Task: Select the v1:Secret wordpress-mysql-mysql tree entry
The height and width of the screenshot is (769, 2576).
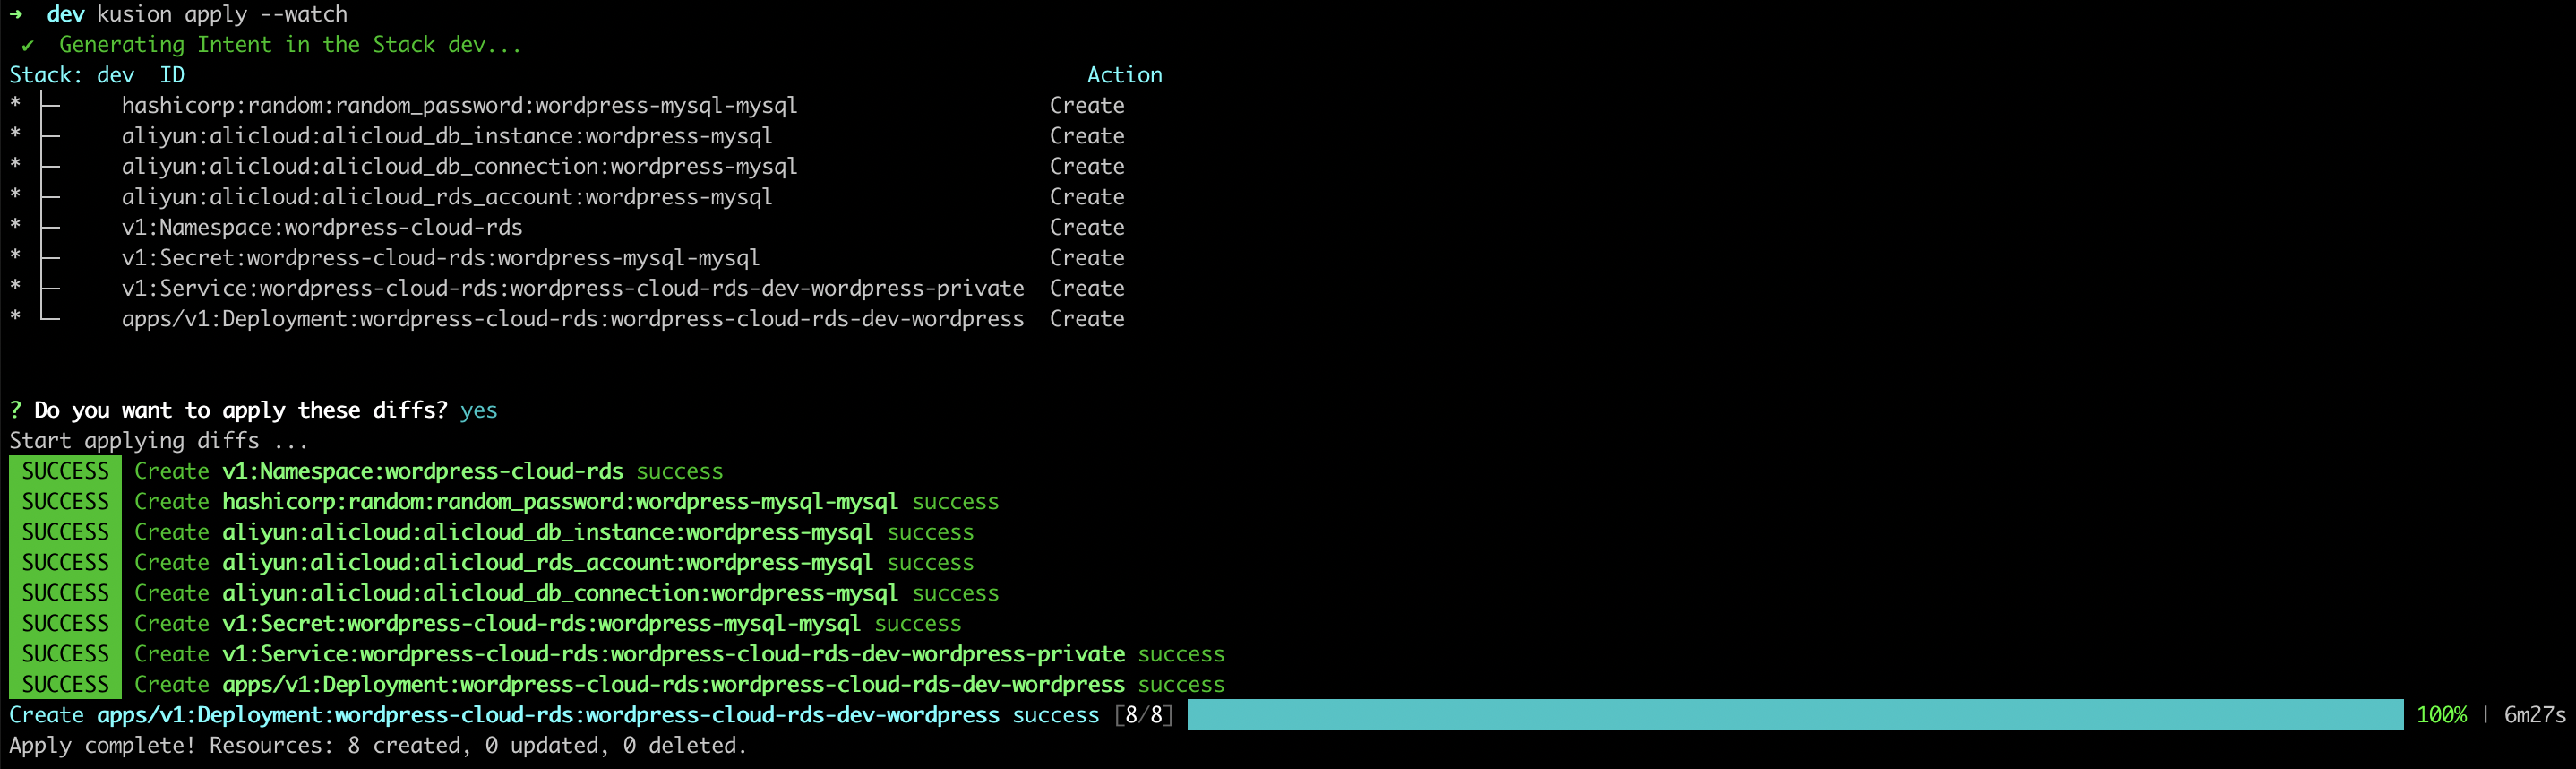Action: [x=440, y=258]
